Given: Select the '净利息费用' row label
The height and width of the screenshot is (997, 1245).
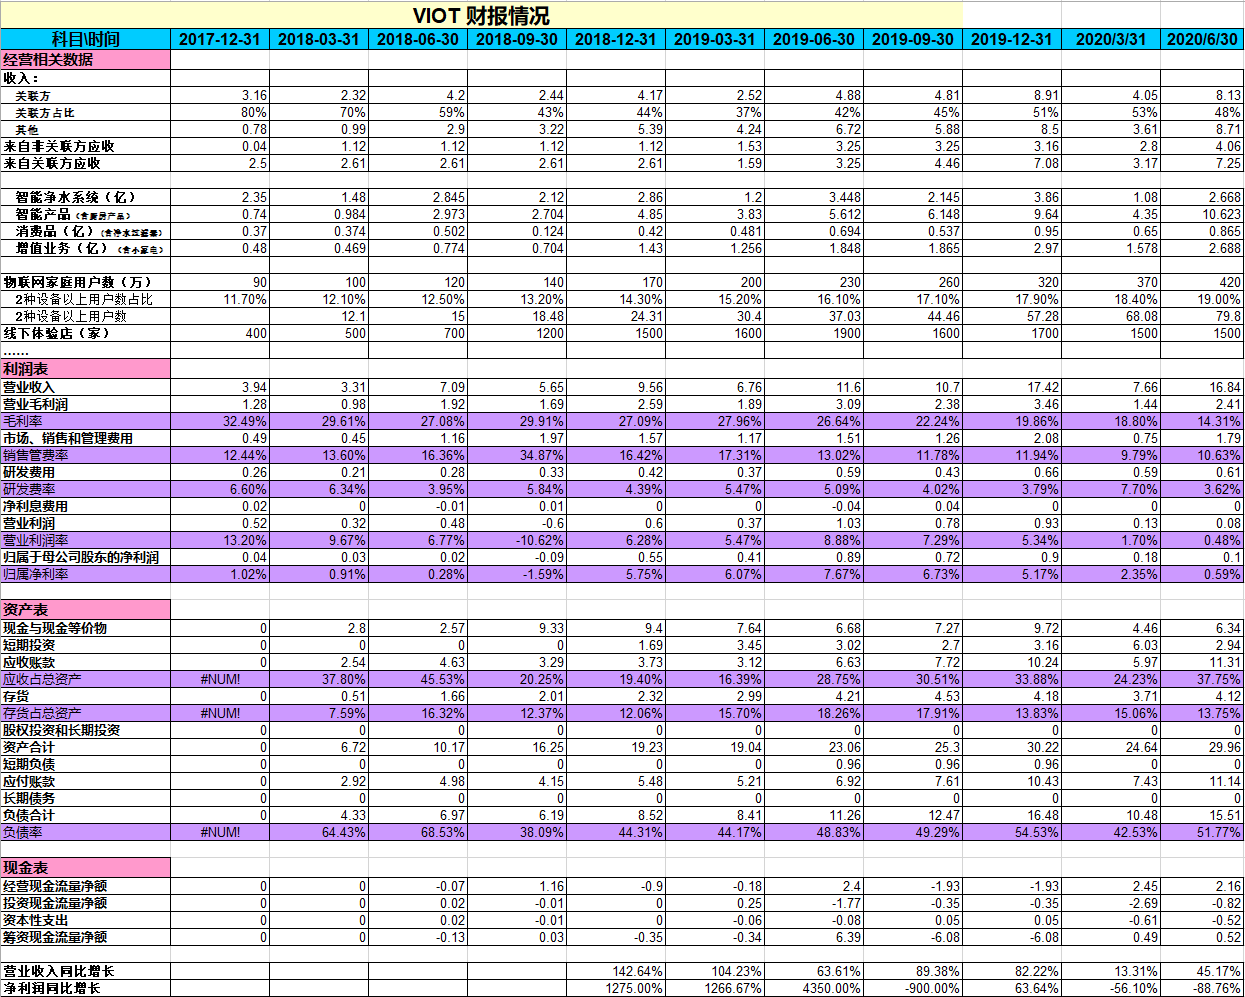Looking at the screenshot, I should point(36,506).
